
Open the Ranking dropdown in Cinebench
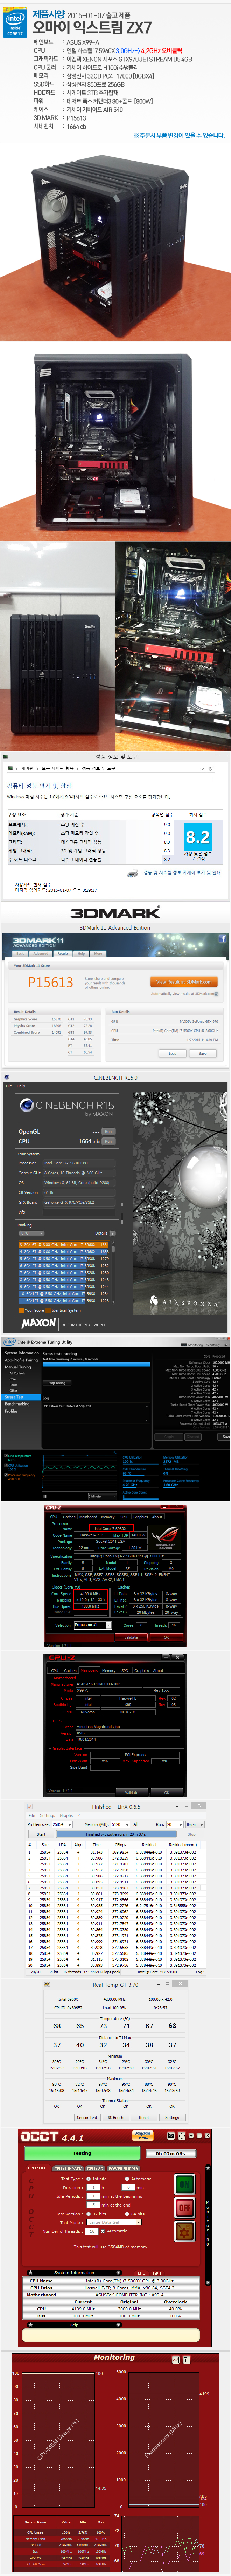[x=31, y=1234]
